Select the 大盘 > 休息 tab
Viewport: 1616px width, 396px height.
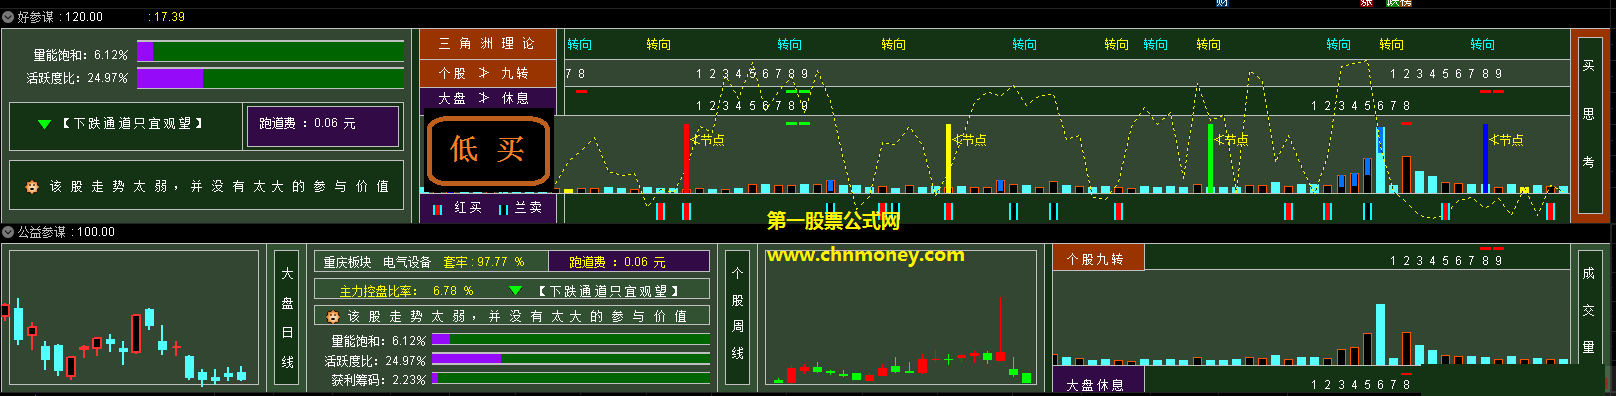click(x=487, y=98)
